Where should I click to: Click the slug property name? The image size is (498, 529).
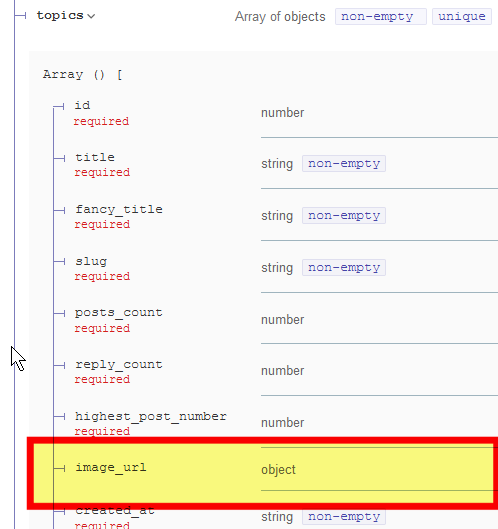[91, 261]
